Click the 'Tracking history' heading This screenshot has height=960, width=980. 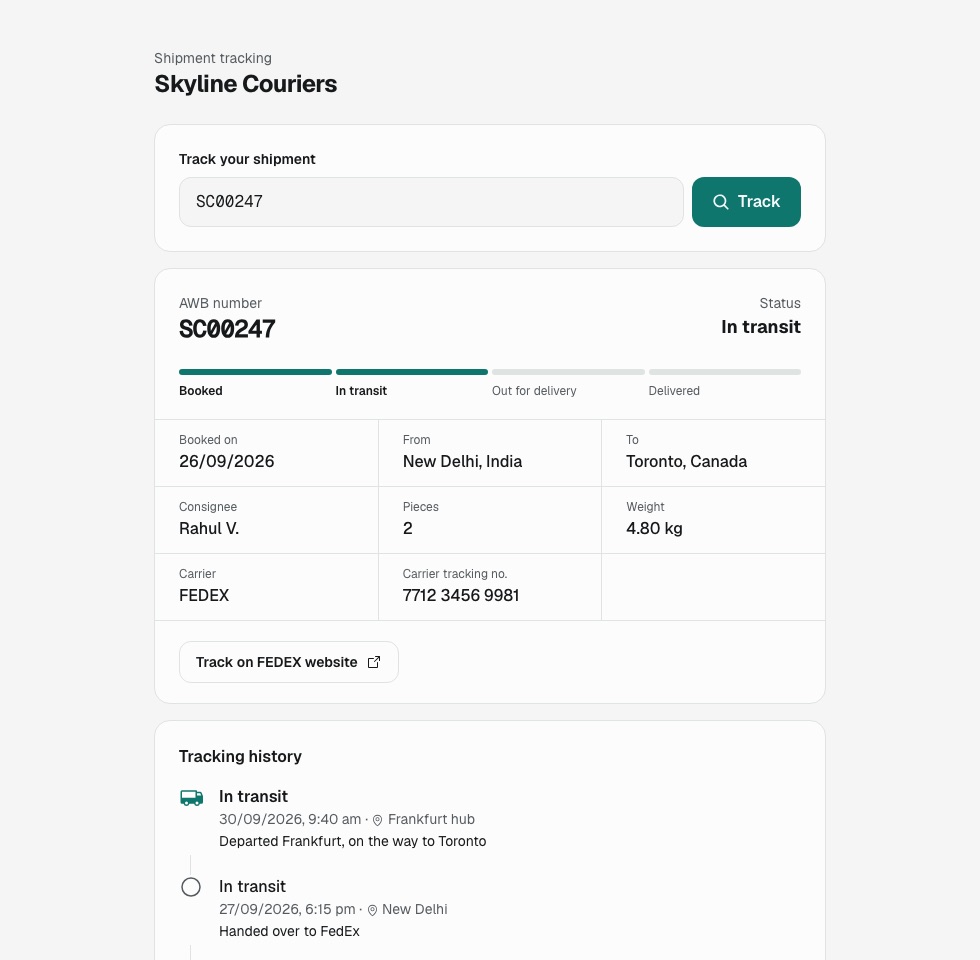[240, 756]
